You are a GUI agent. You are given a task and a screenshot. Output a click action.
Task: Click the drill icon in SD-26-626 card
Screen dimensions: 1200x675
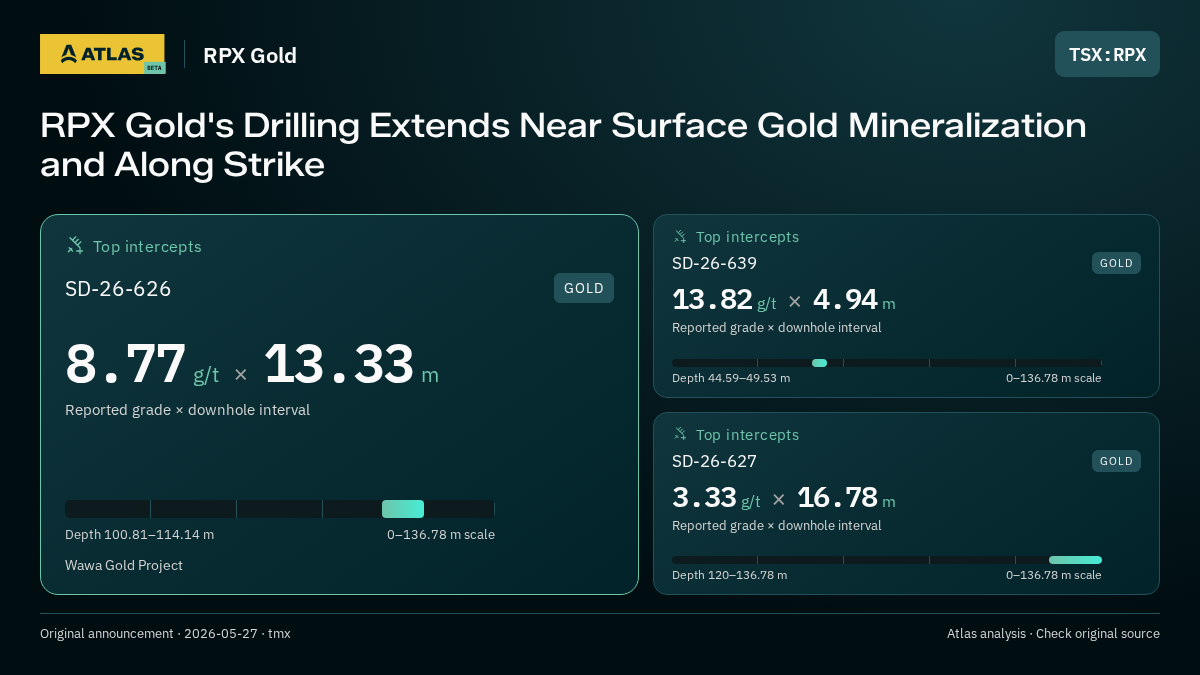point(75,245)
